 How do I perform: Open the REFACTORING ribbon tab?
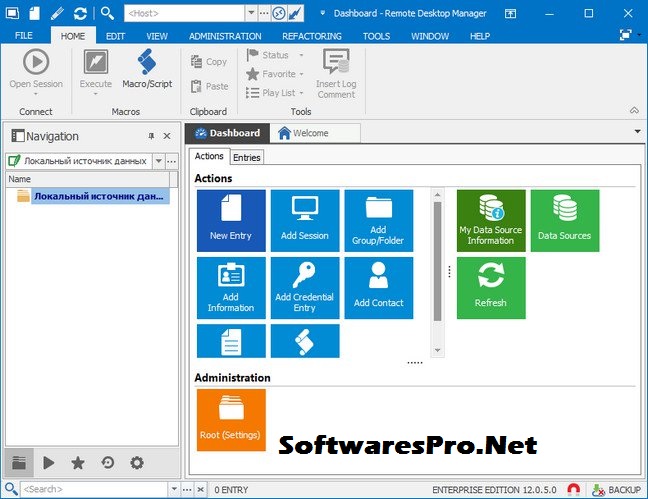312,36
